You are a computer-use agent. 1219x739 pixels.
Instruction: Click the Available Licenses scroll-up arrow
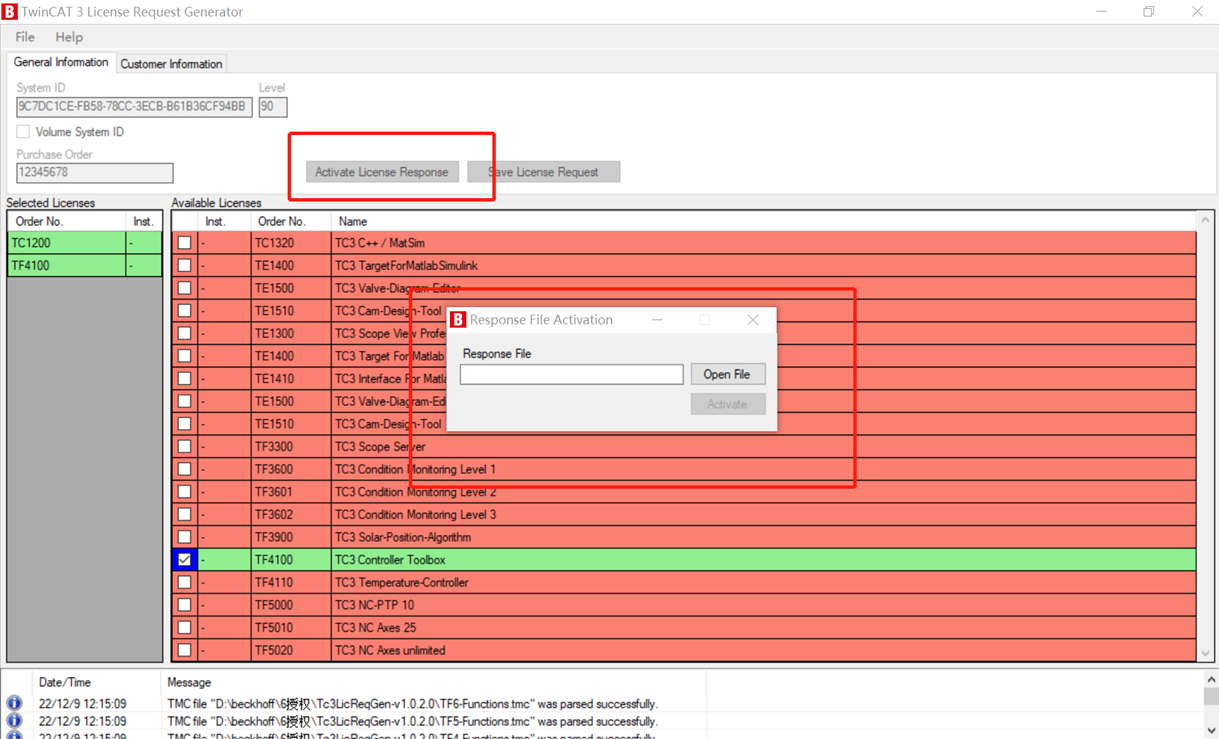1205,221
